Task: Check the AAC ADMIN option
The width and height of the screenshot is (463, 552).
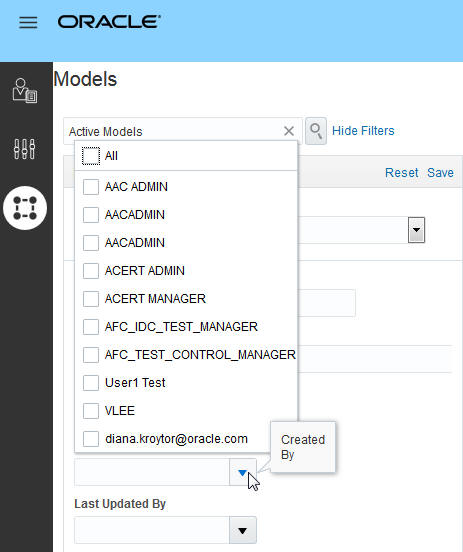Action: click(x=91, y=187)
